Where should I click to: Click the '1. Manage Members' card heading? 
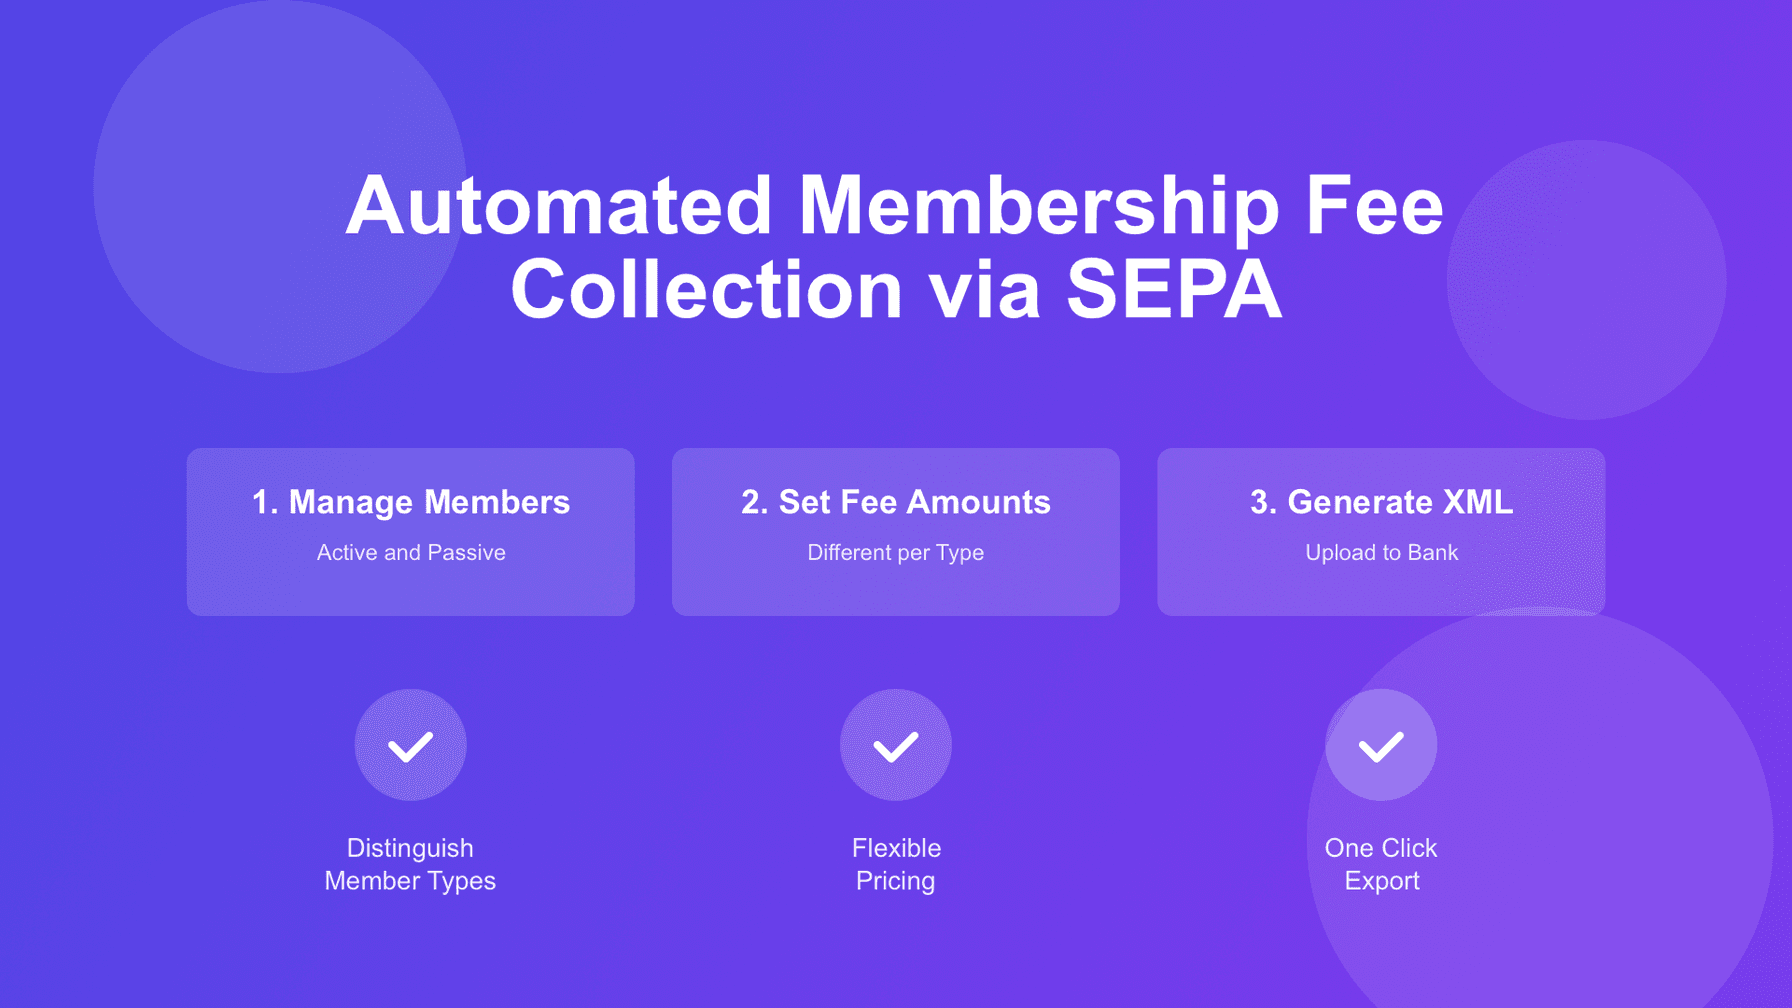click(x=410, y=502)
